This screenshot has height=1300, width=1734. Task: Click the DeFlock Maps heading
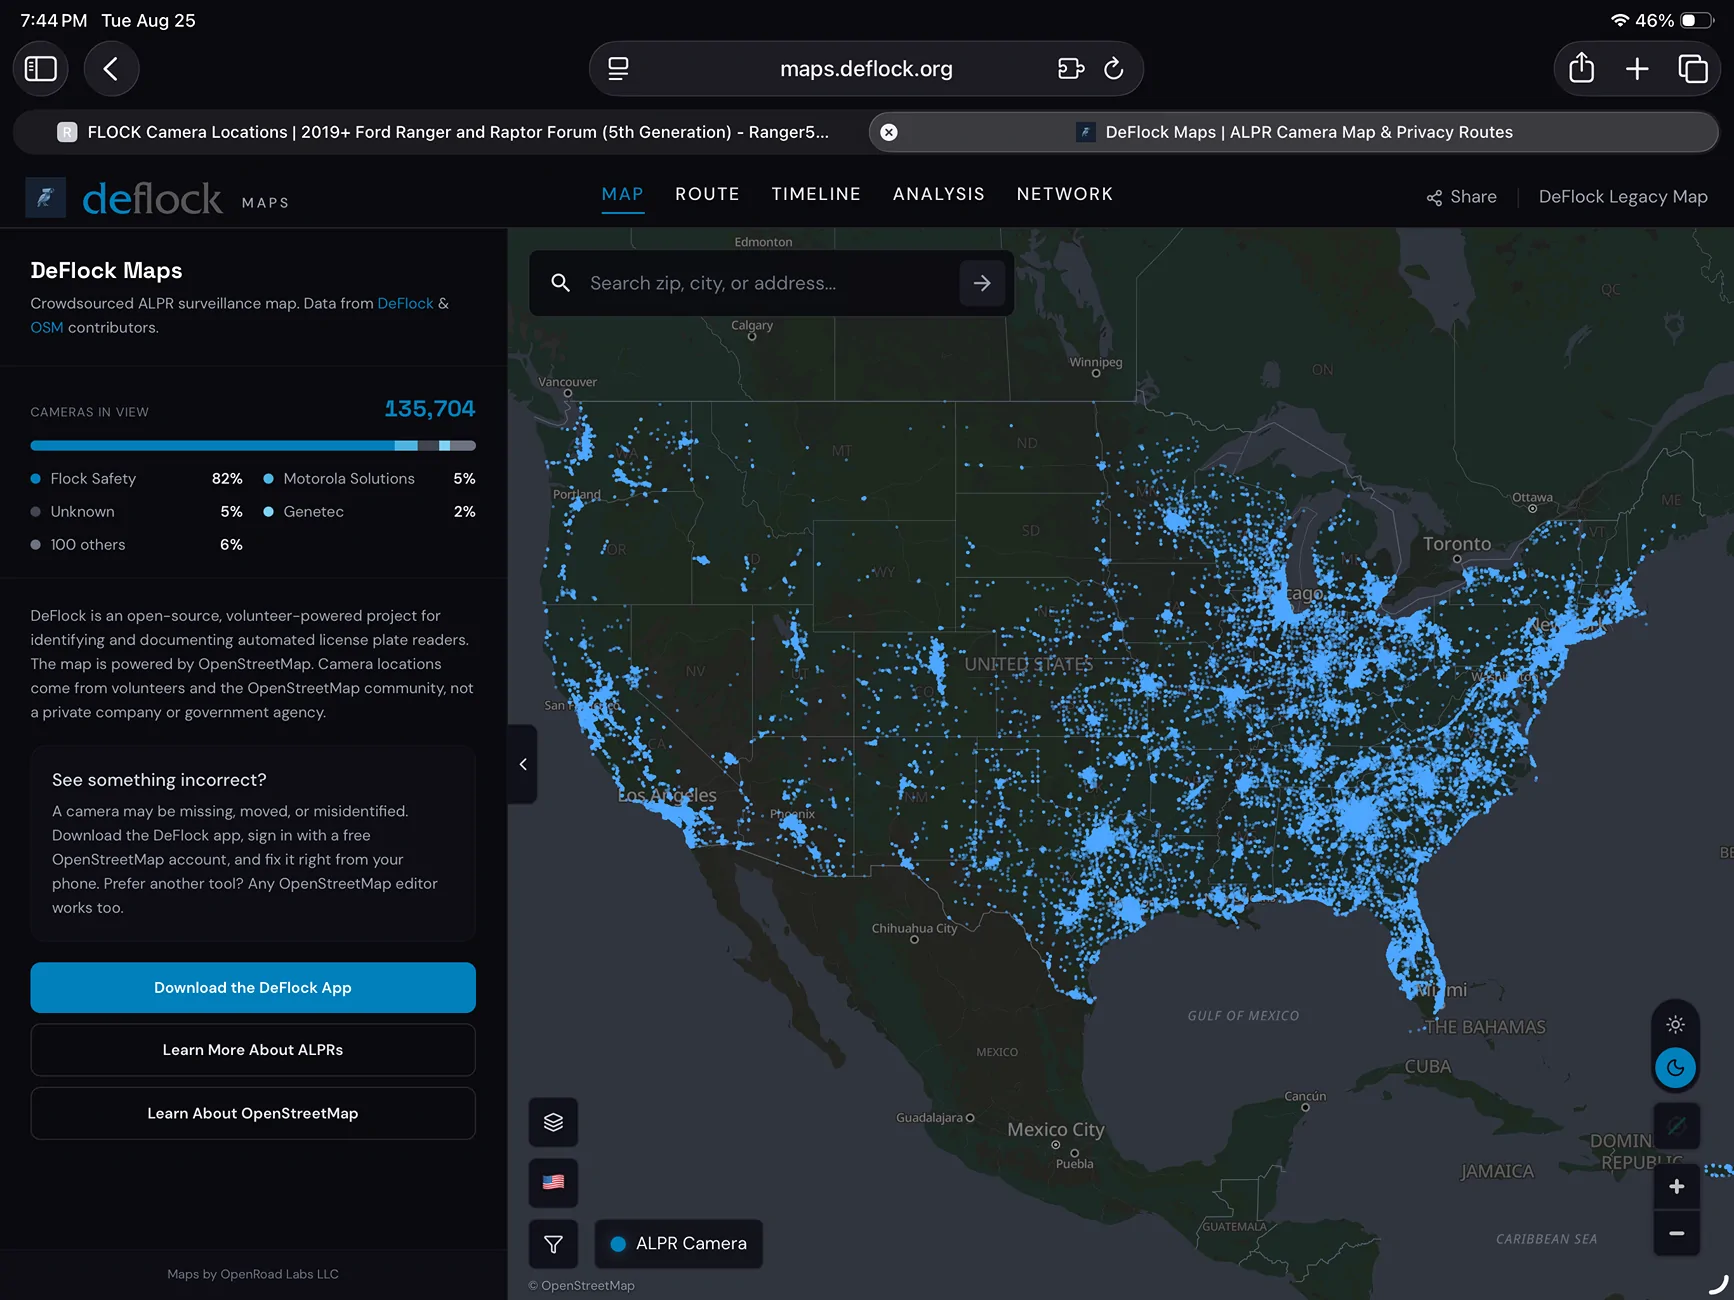point(106,271)
